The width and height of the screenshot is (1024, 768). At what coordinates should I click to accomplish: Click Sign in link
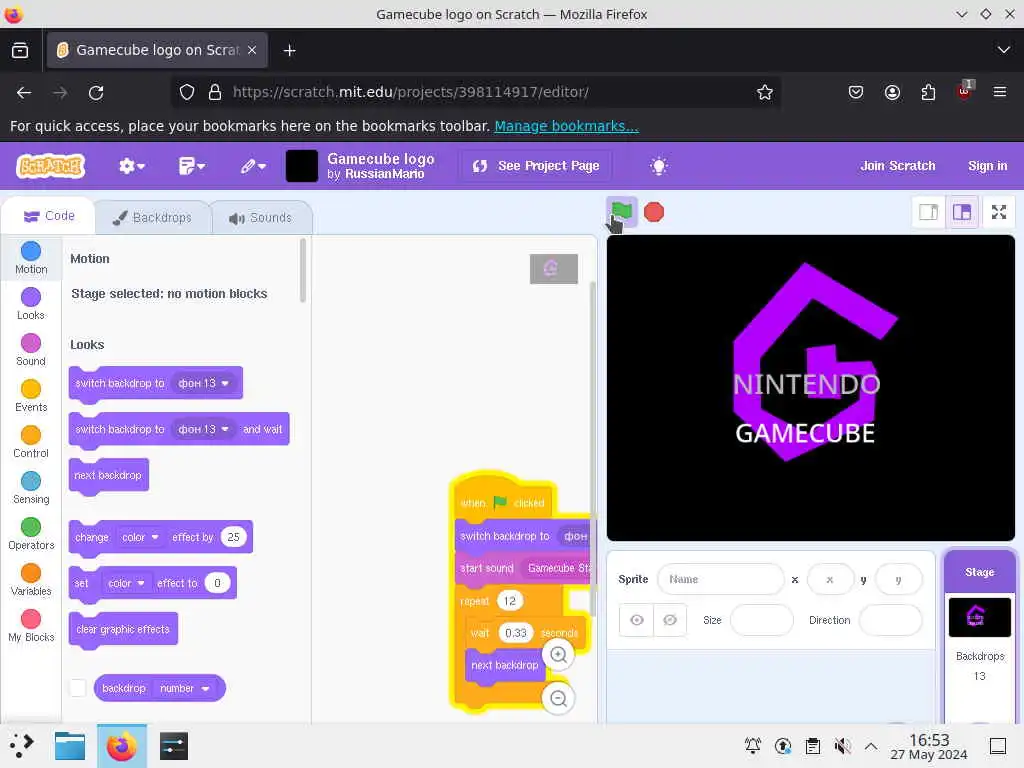coord(987,166)
